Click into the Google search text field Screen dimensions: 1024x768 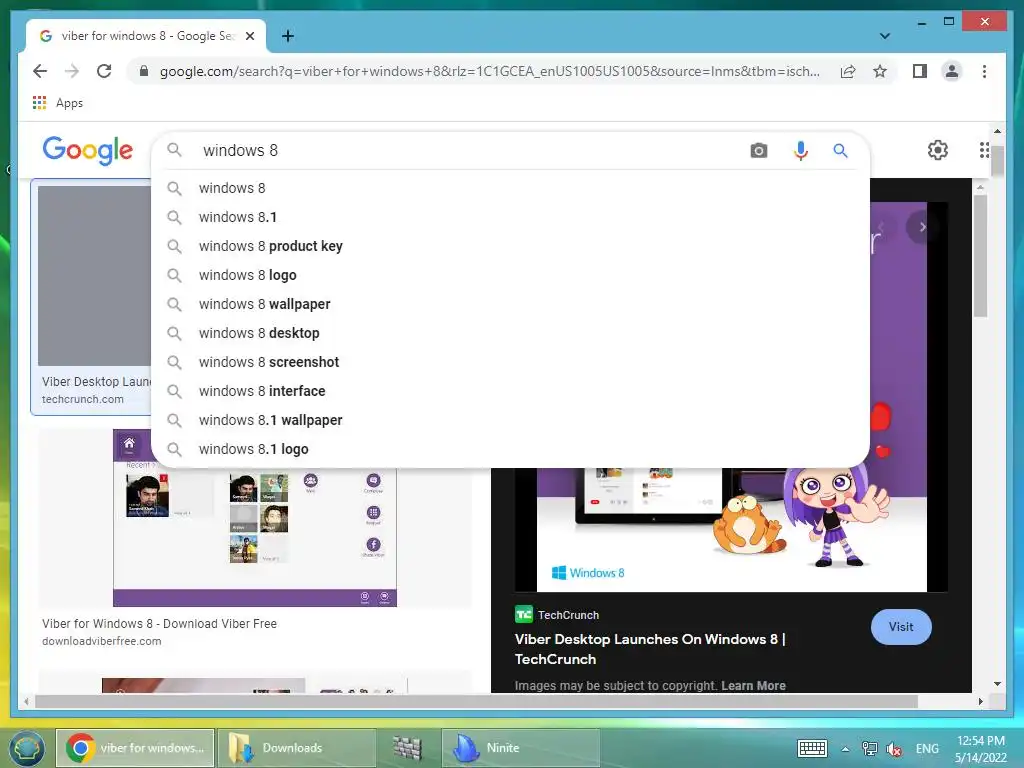tap(470, 151)
